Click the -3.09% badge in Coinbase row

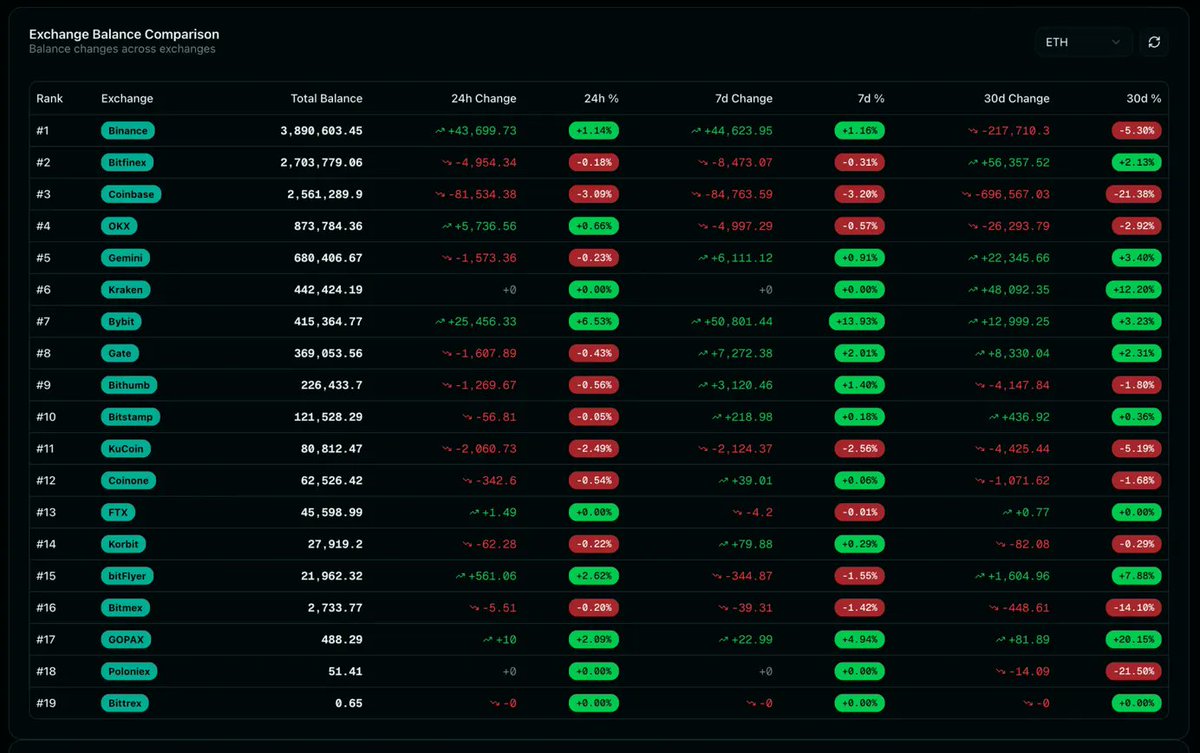coord(594,194)
